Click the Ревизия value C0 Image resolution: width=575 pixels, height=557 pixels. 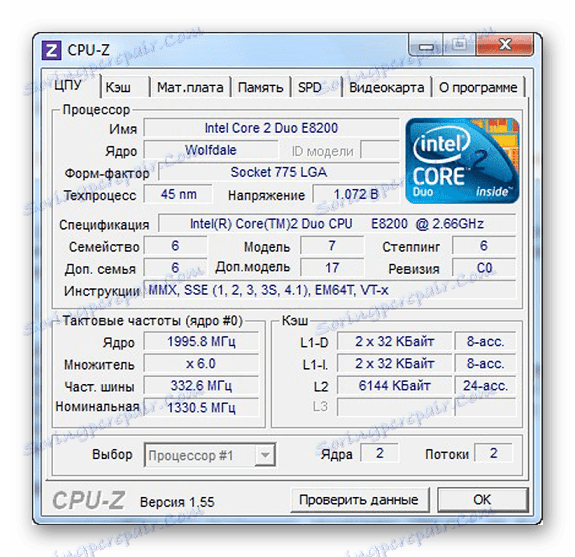click(x=484, y=267)
